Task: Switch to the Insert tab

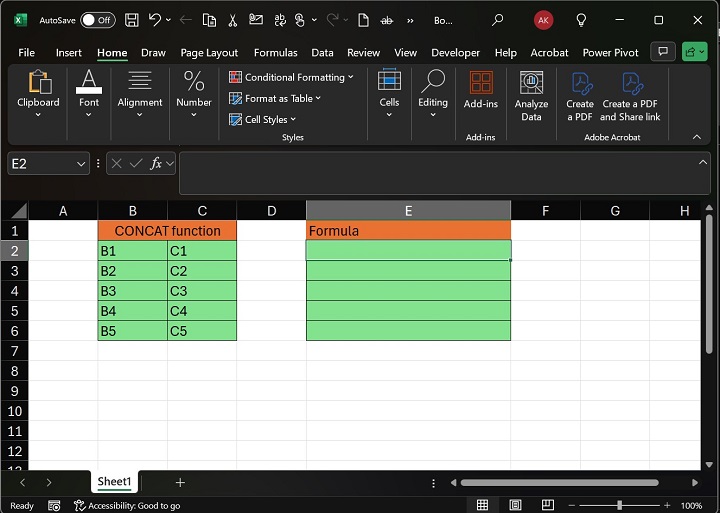Action: (69, 53)
